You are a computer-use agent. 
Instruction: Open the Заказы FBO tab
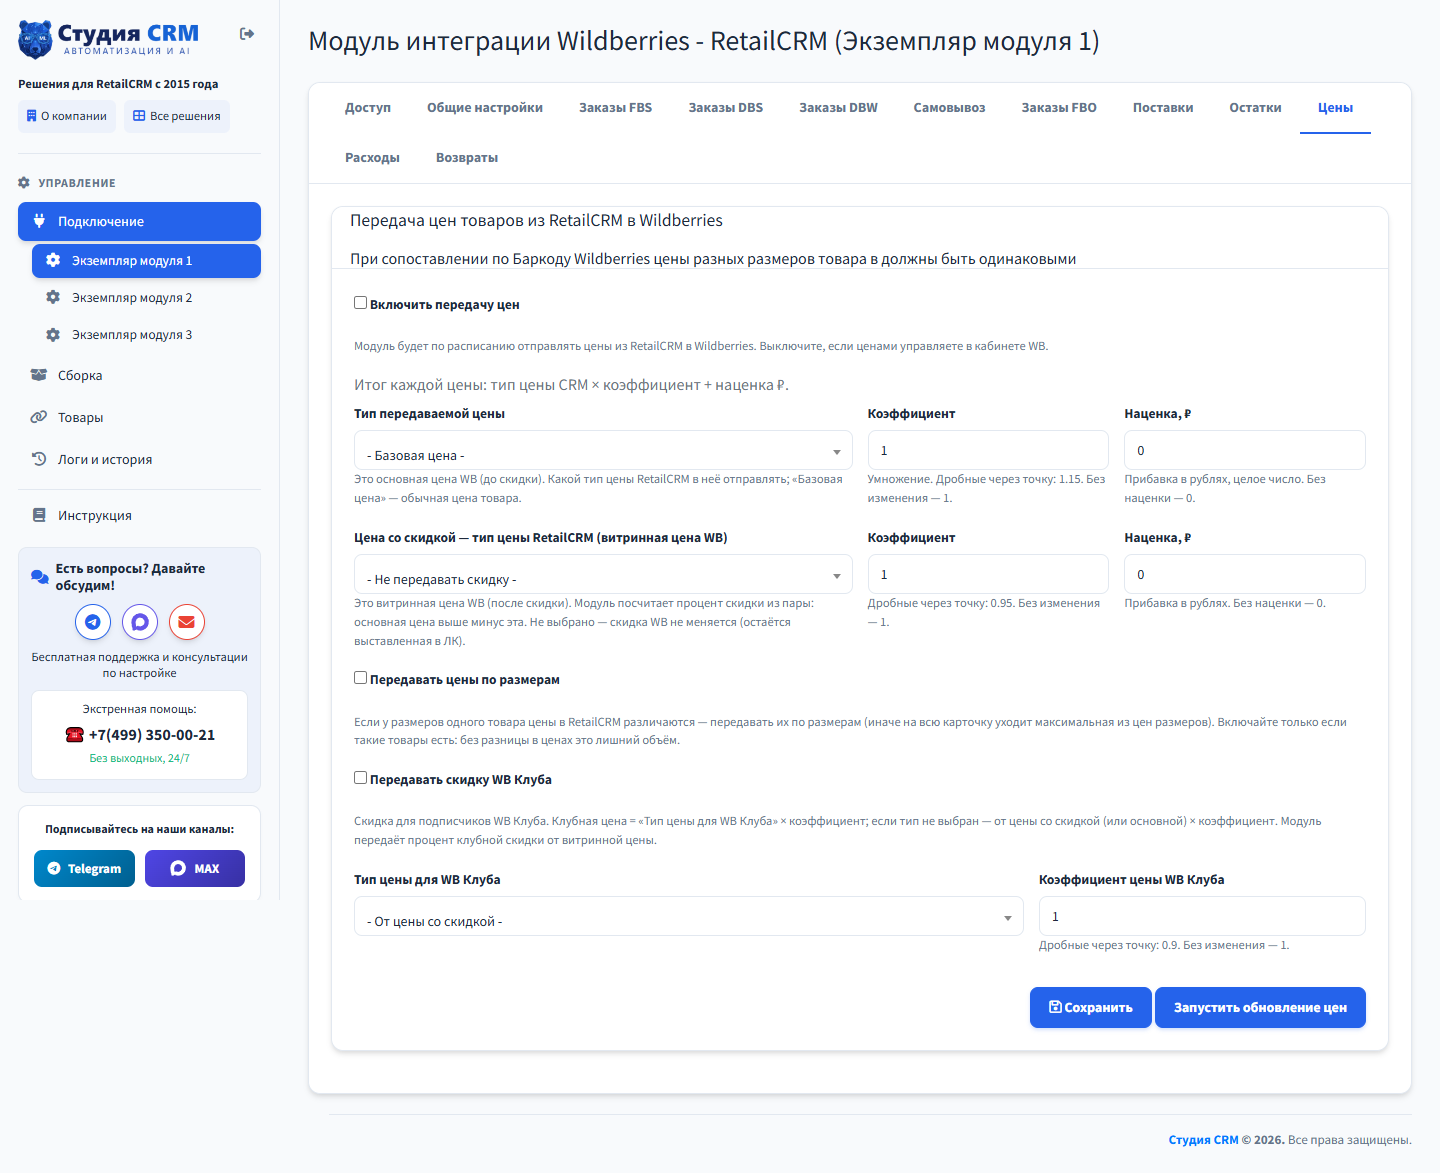pos(1059,108)
